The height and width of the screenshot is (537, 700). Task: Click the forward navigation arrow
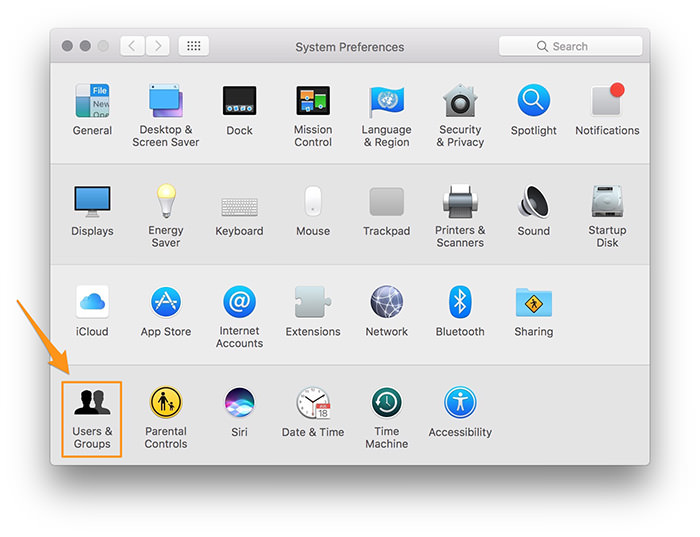[x=158, y=46]
